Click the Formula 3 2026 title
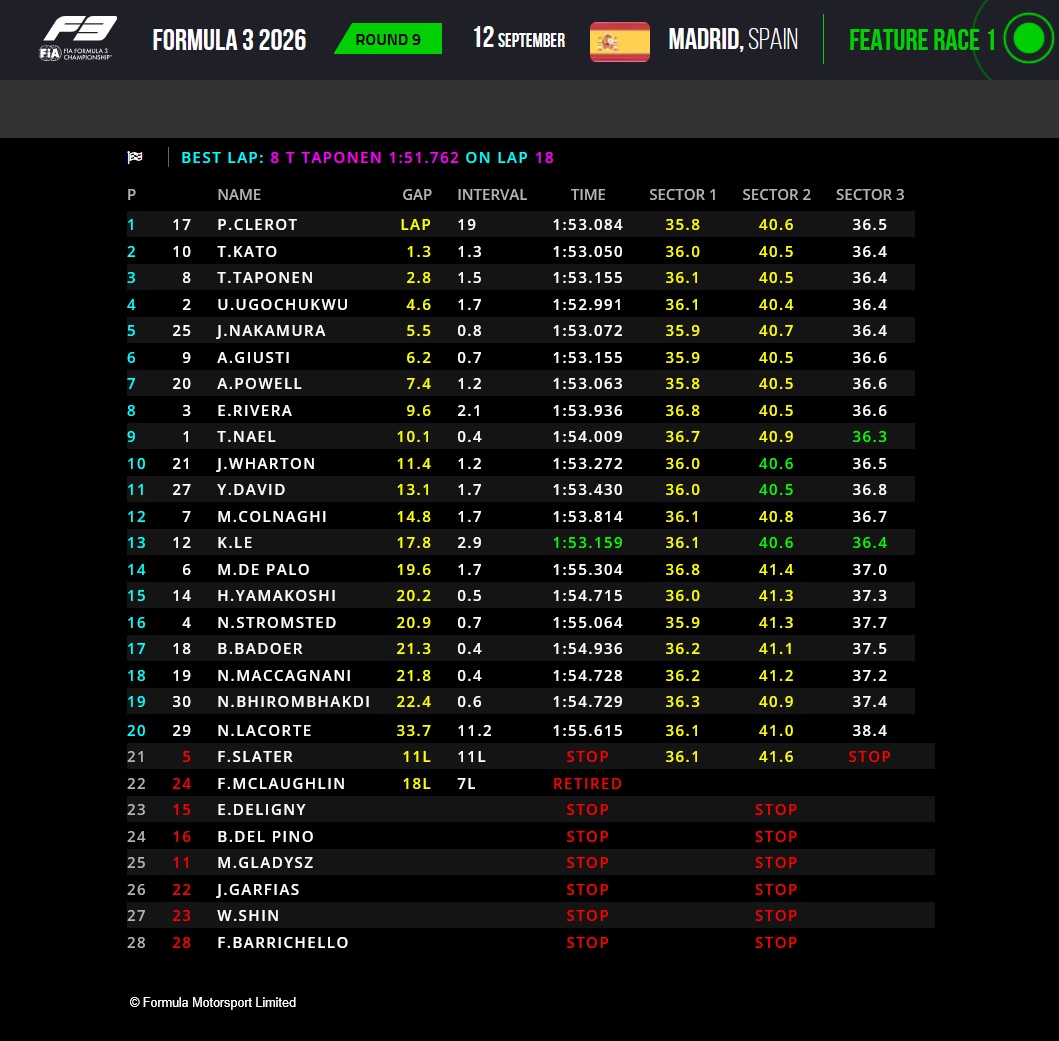The image size is (1059, 1041). [x=229, y=40]
